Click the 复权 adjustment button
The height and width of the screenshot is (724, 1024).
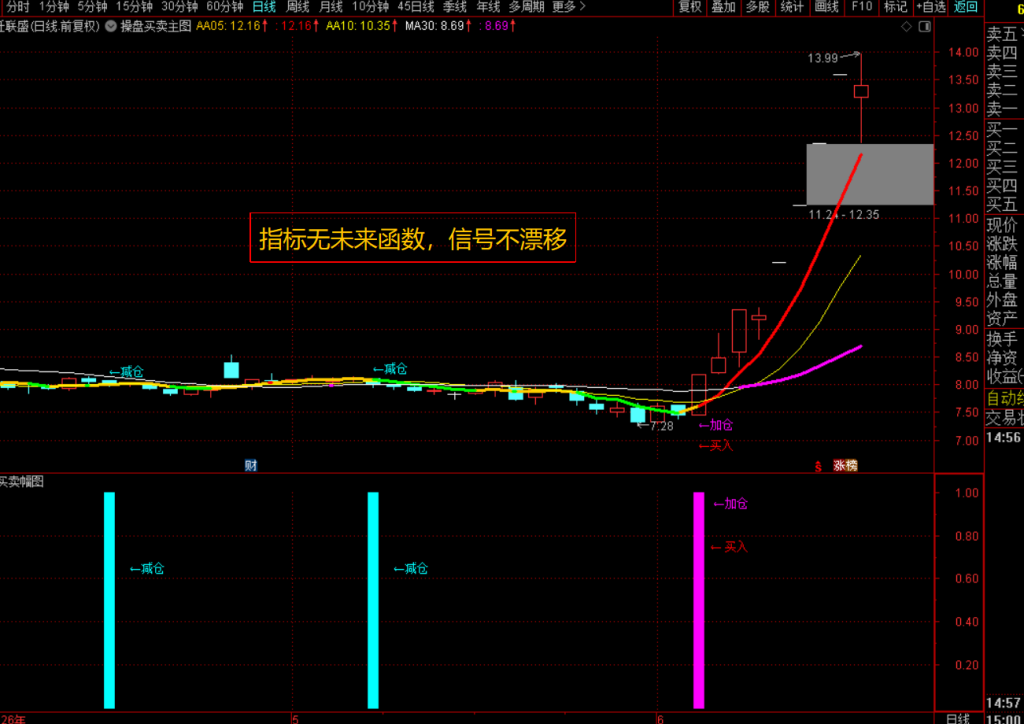[x=690, y=7]
